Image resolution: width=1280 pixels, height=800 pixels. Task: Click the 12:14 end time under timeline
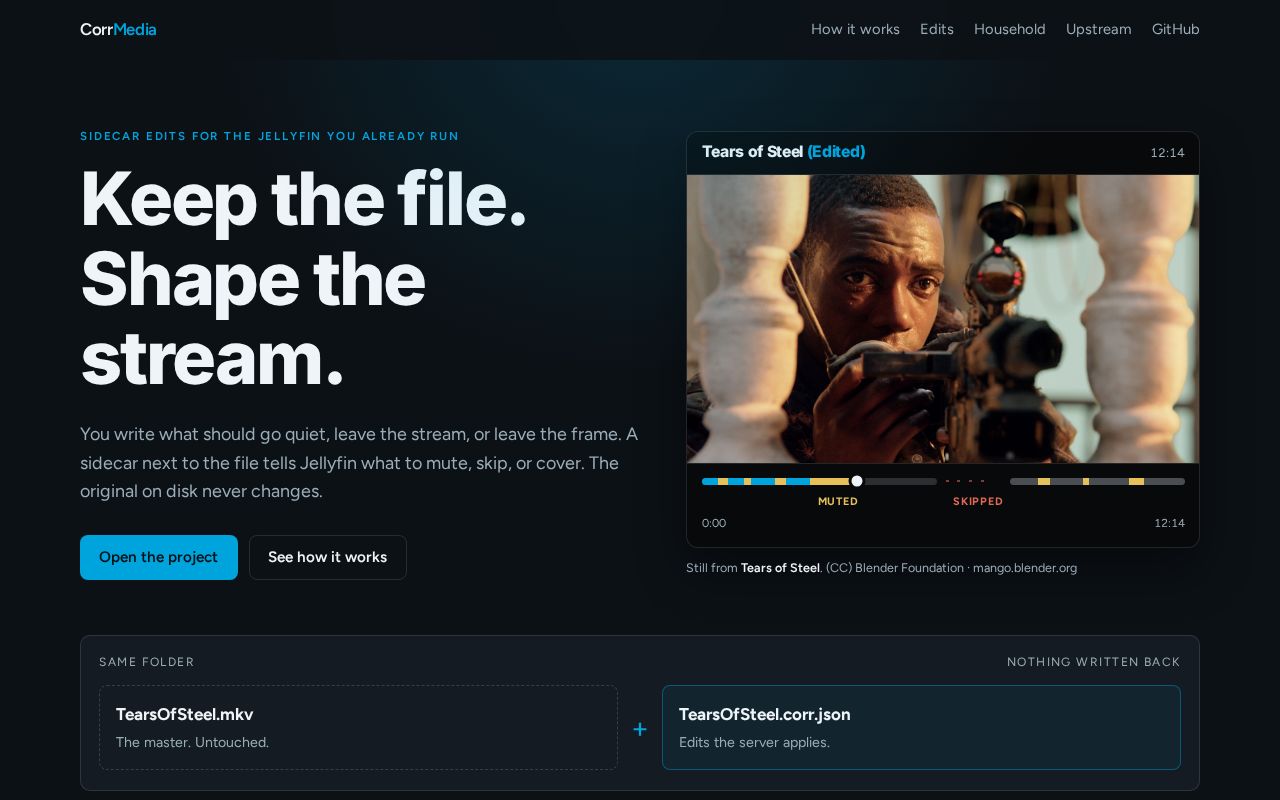pyautogui.click(x=1169, y=523)
